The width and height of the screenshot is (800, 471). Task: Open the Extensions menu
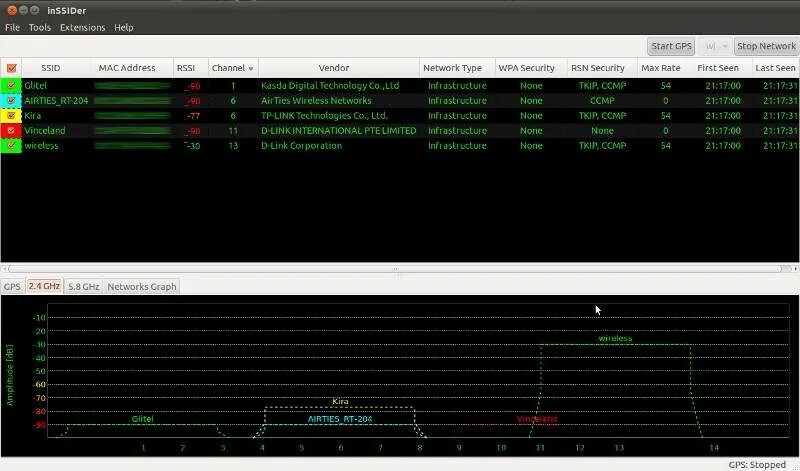(83, 28)
